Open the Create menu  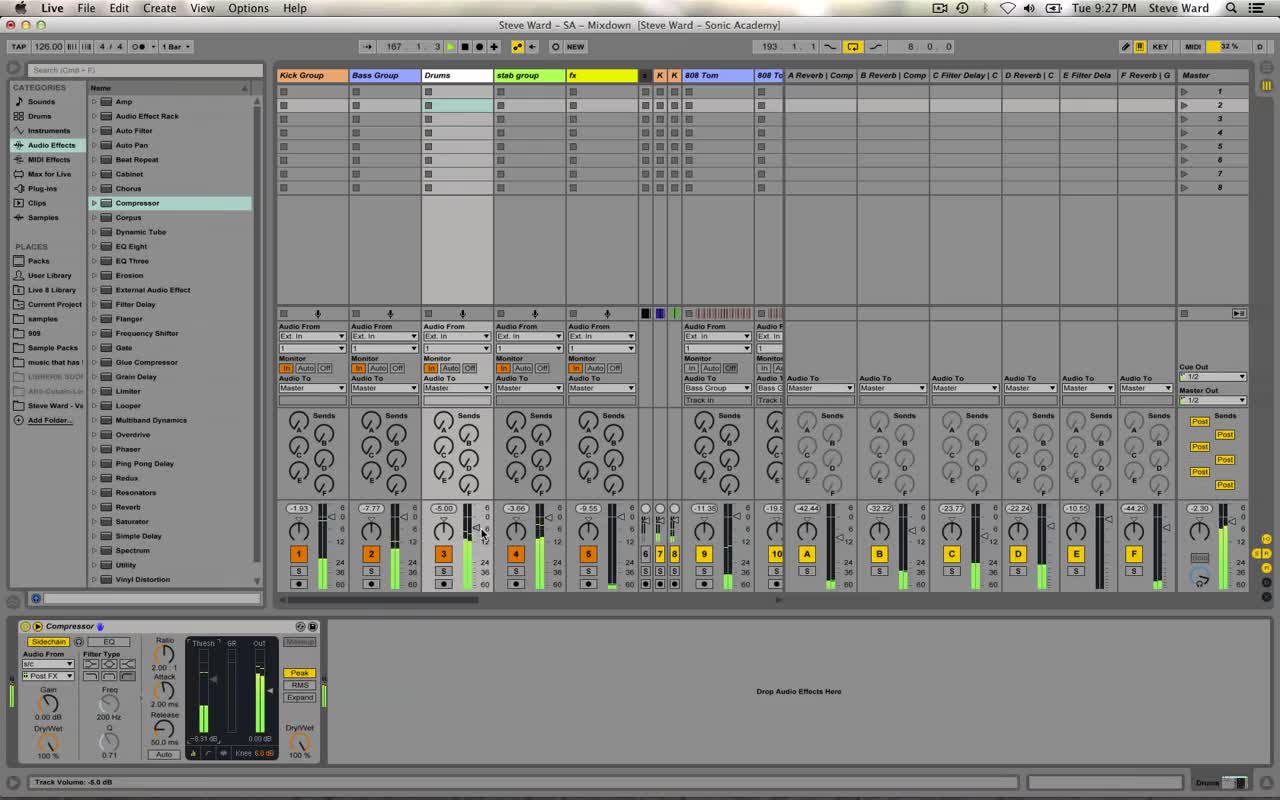pyautogui.click(x=159, y=8)
